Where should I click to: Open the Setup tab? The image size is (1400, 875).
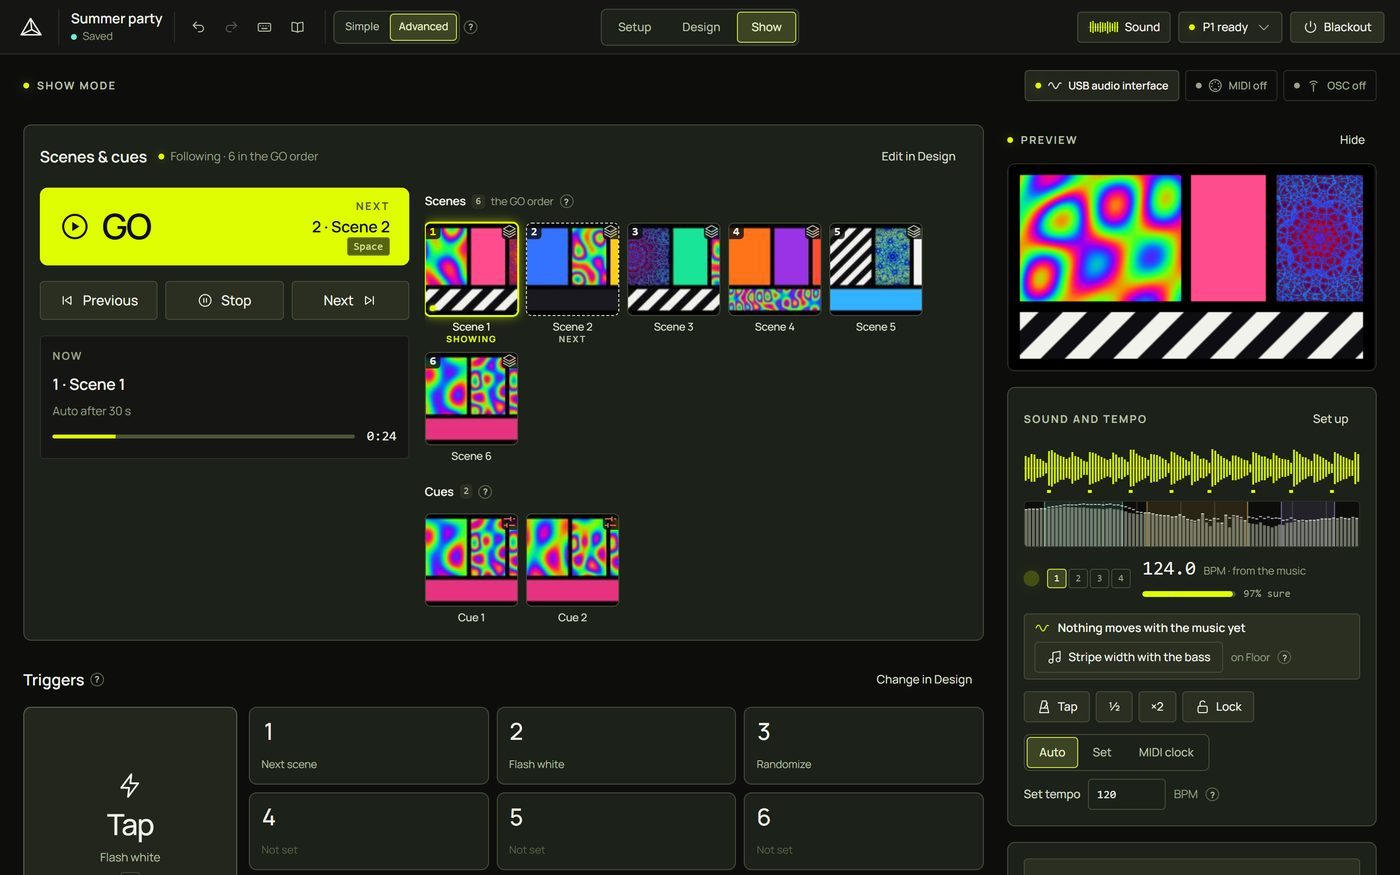(634, 27)
